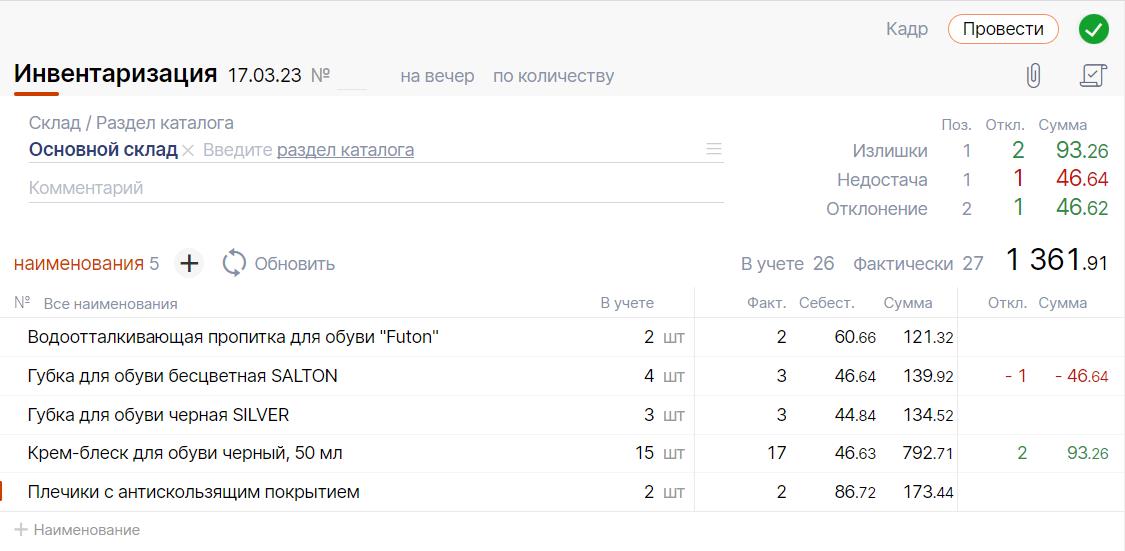Open attachments via the paperclip icon
The image size is (1125, 551).
[1034, 75]
